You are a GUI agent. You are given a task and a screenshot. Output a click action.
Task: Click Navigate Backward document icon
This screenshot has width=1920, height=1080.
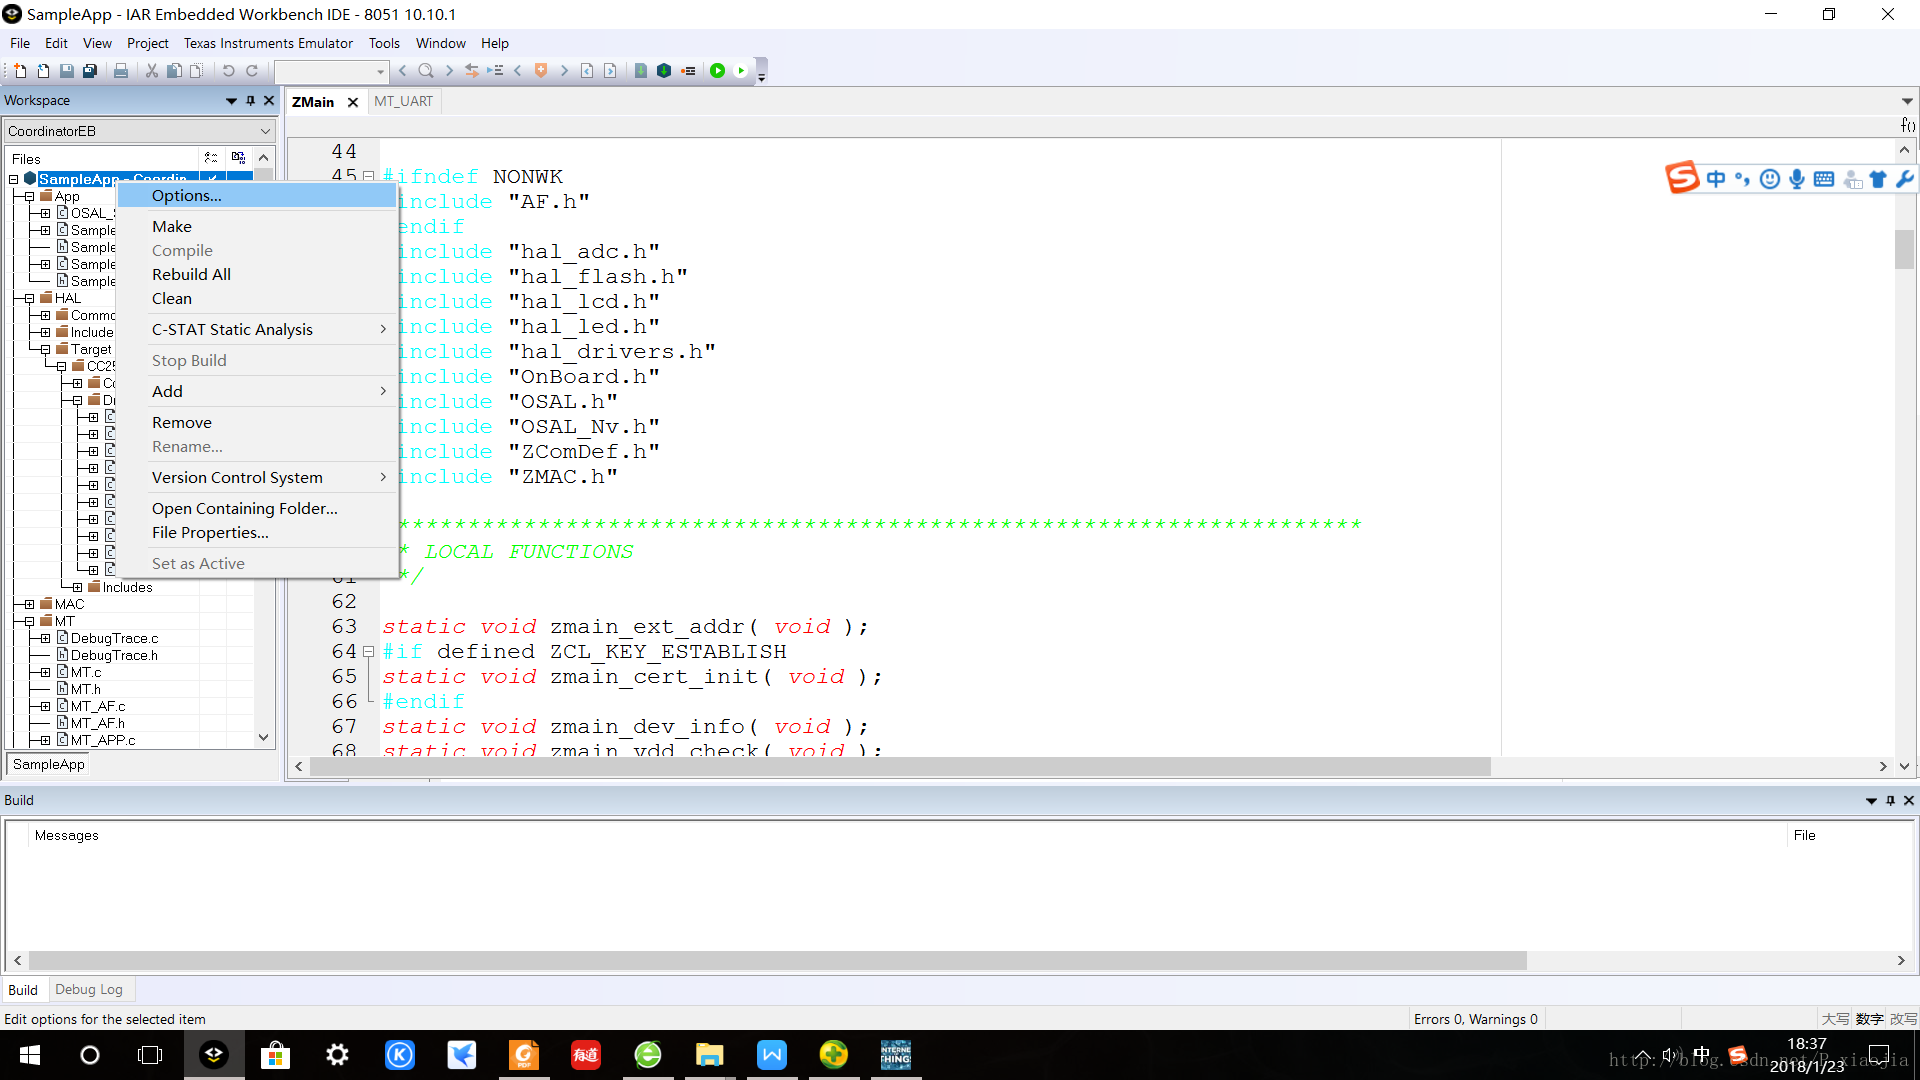click(x=587, y=71)
